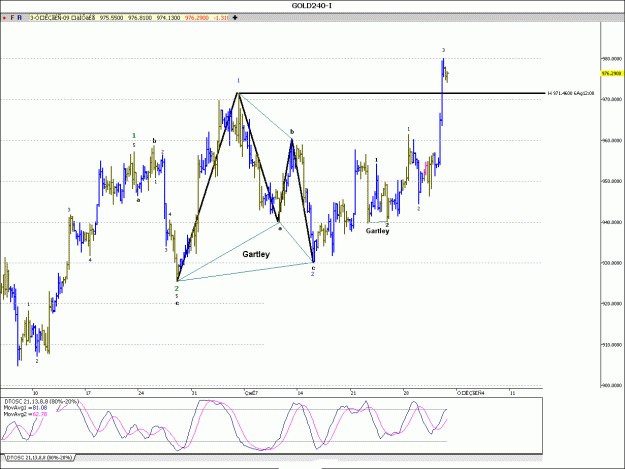This screenshot has width=625, height=469.
Task: Click the 980.0000 price axis label
Action: pyautogui.click(x=612, y=59)
